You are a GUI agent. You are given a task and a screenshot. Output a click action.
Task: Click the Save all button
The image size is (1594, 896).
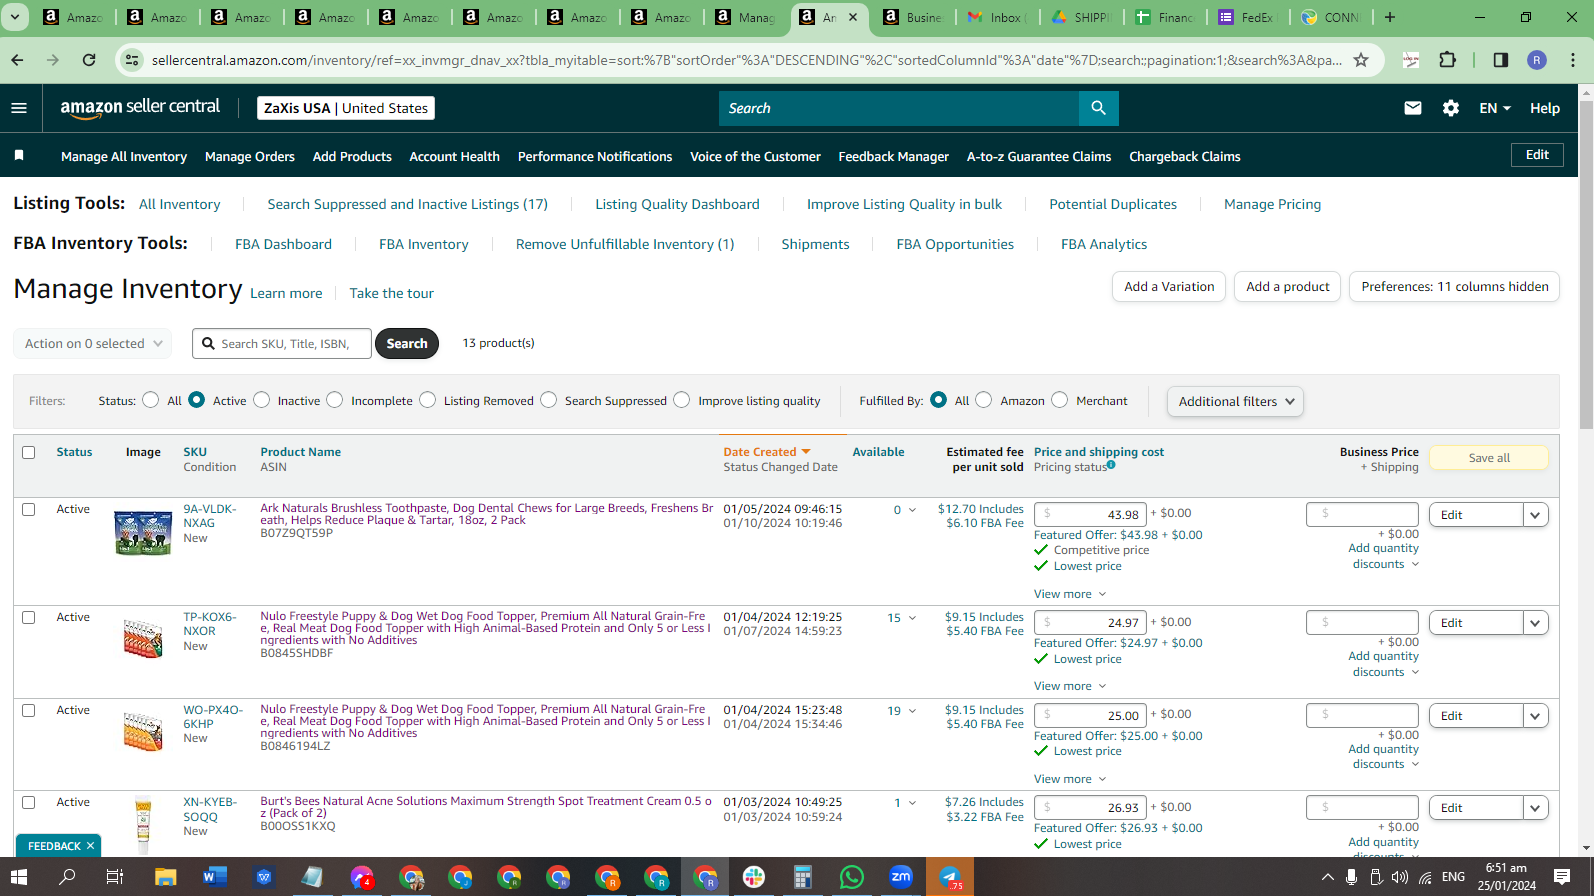tap(1489, 458)
